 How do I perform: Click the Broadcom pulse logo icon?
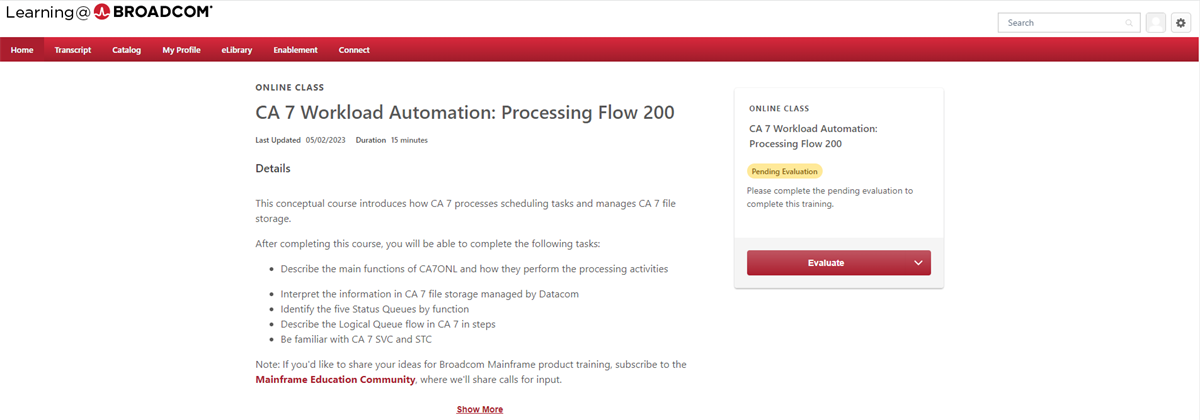click(102, 12)
